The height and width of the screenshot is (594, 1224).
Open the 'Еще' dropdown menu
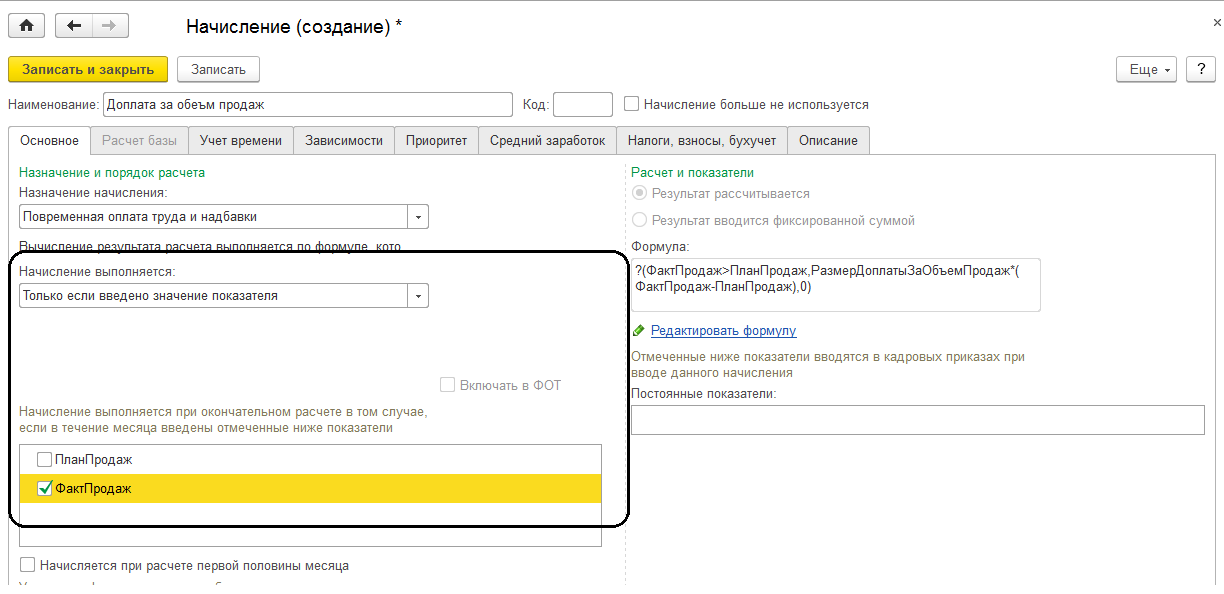(1146, 69)
